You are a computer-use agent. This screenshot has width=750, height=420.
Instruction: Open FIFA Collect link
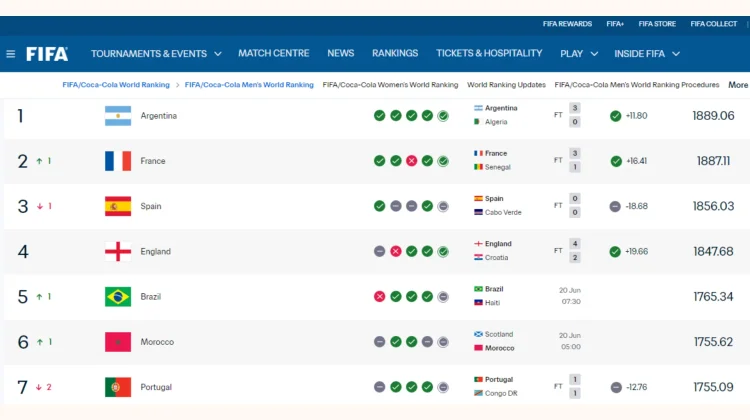pyautogui.click(x=714, y=24)
